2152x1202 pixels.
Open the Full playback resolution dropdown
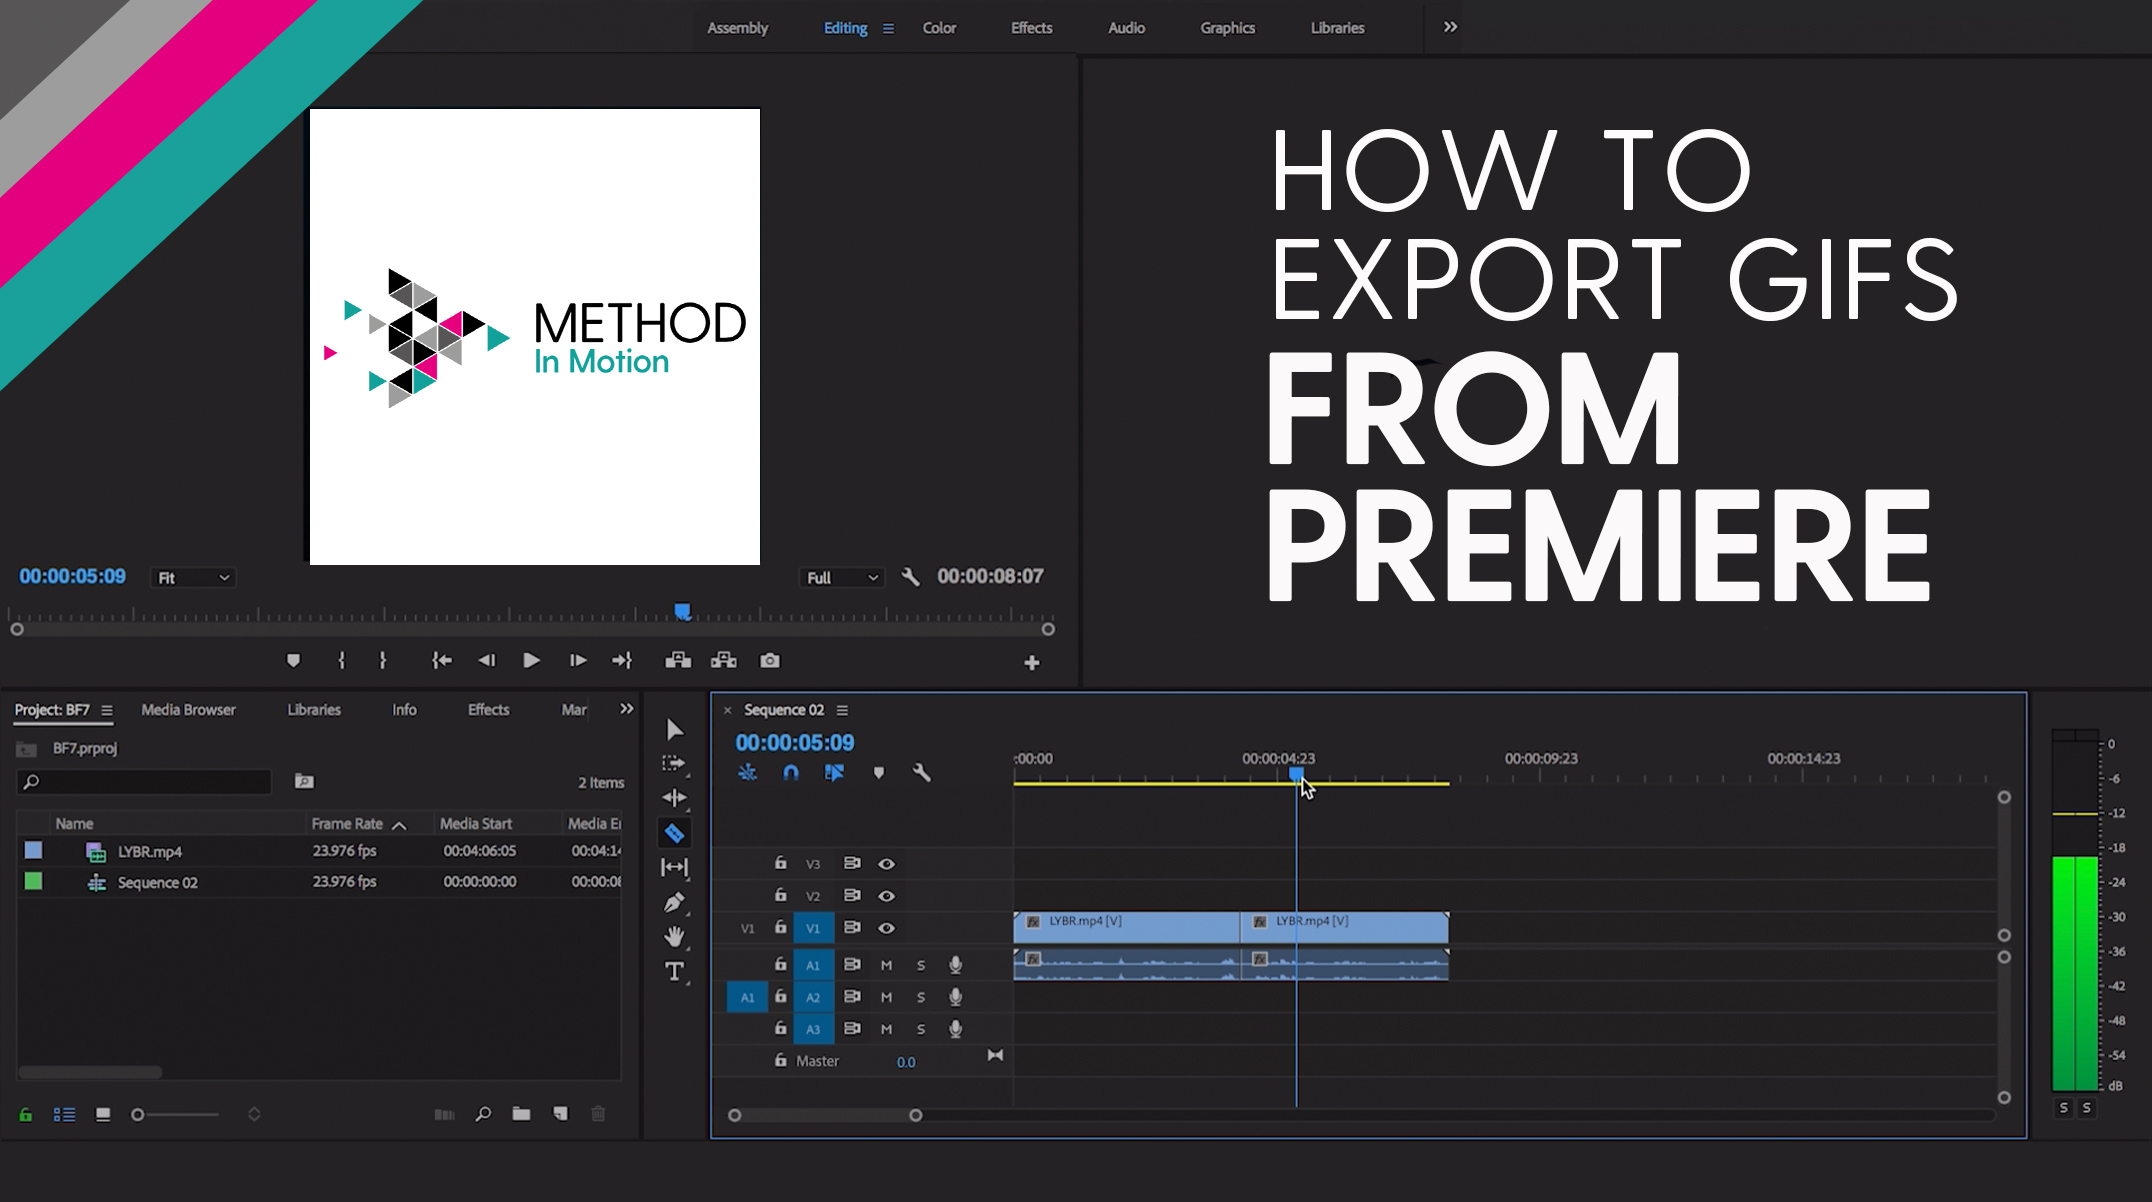pos(842,578)
